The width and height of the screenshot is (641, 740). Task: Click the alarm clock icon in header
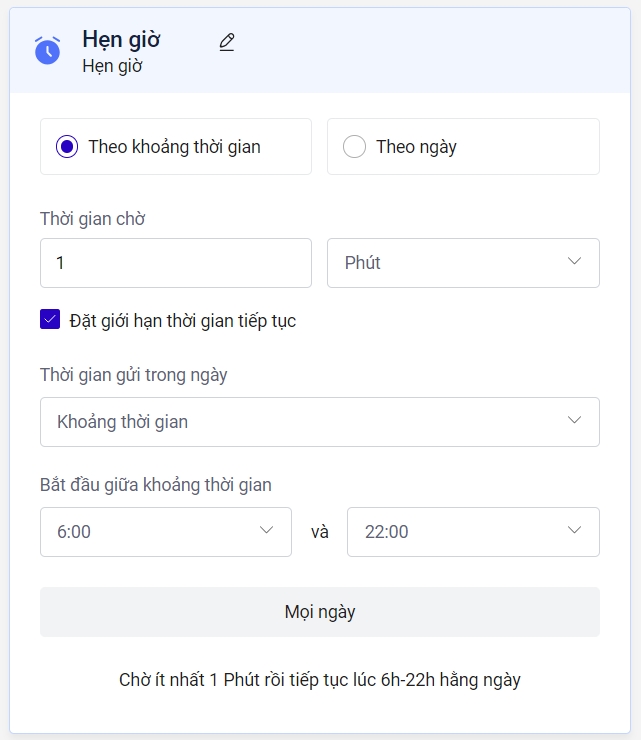(47, 50)
